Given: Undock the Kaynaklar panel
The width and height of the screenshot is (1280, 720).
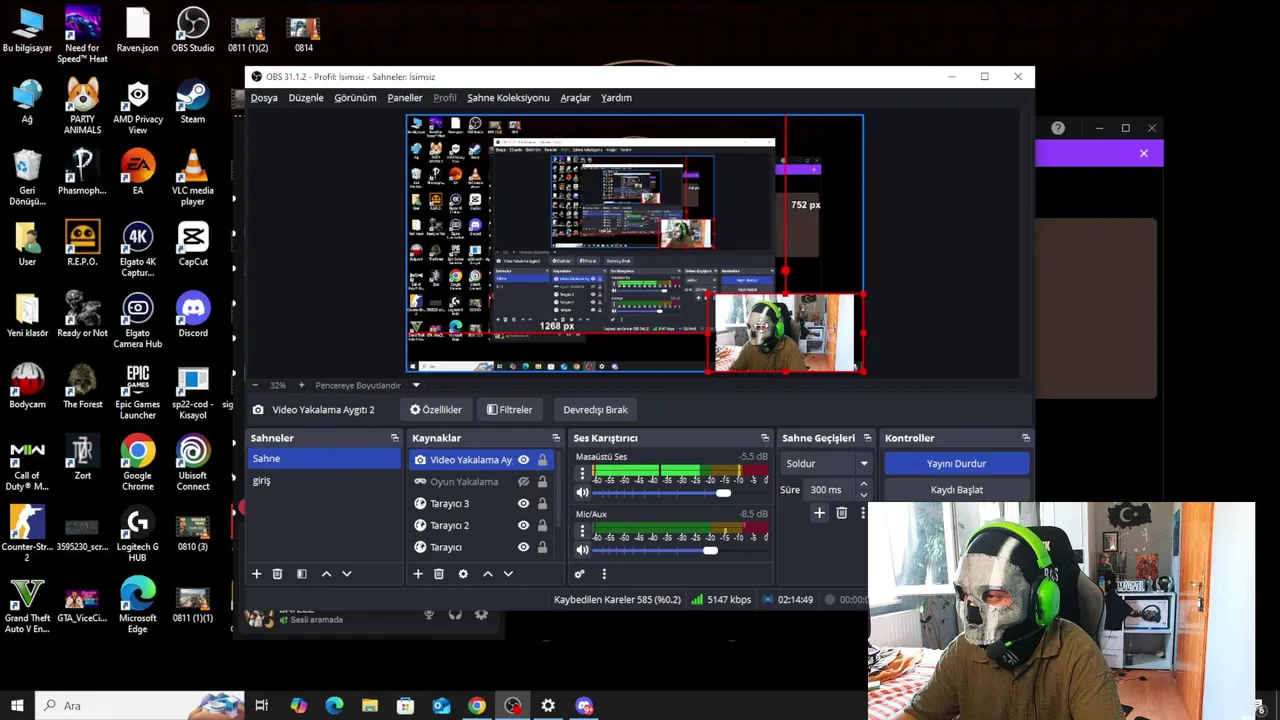Looking at the screenshot, I should 556,438.
